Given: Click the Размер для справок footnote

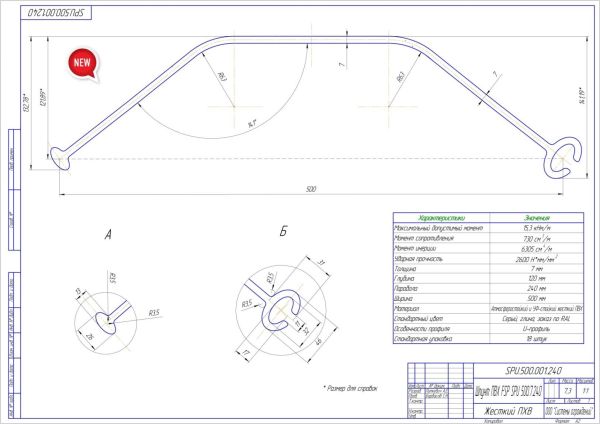Looking at the screenshot, I should (x=350, y=388).
